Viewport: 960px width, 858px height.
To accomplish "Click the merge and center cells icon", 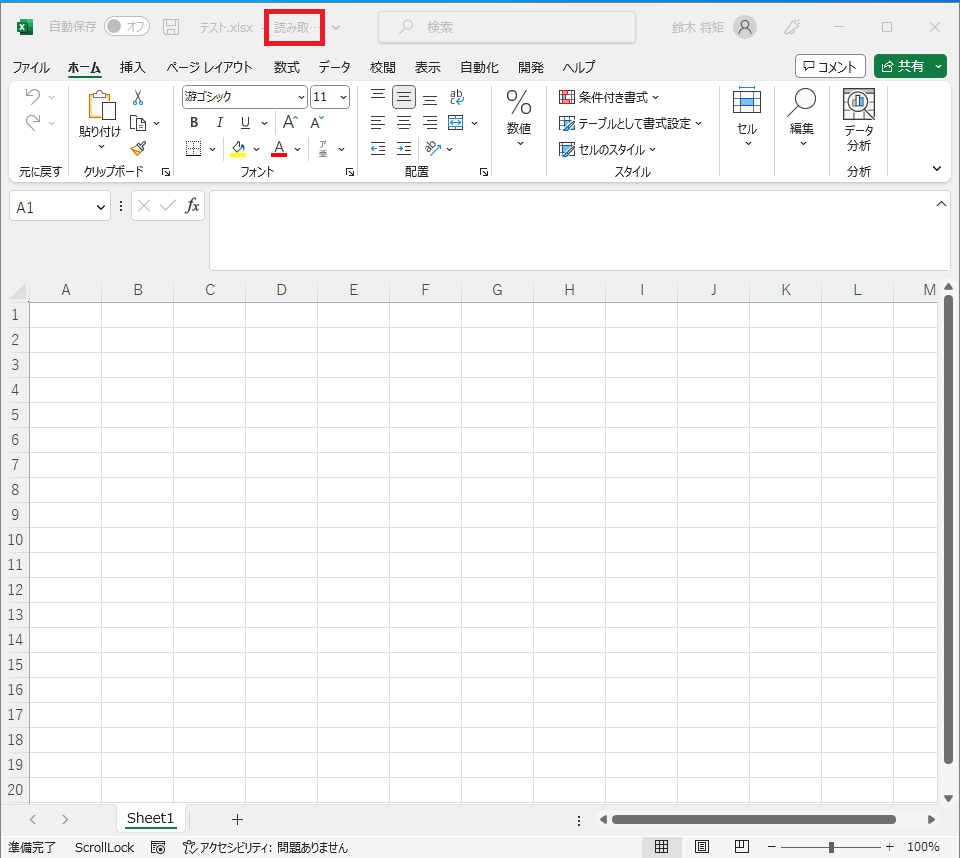I will 456,123.
